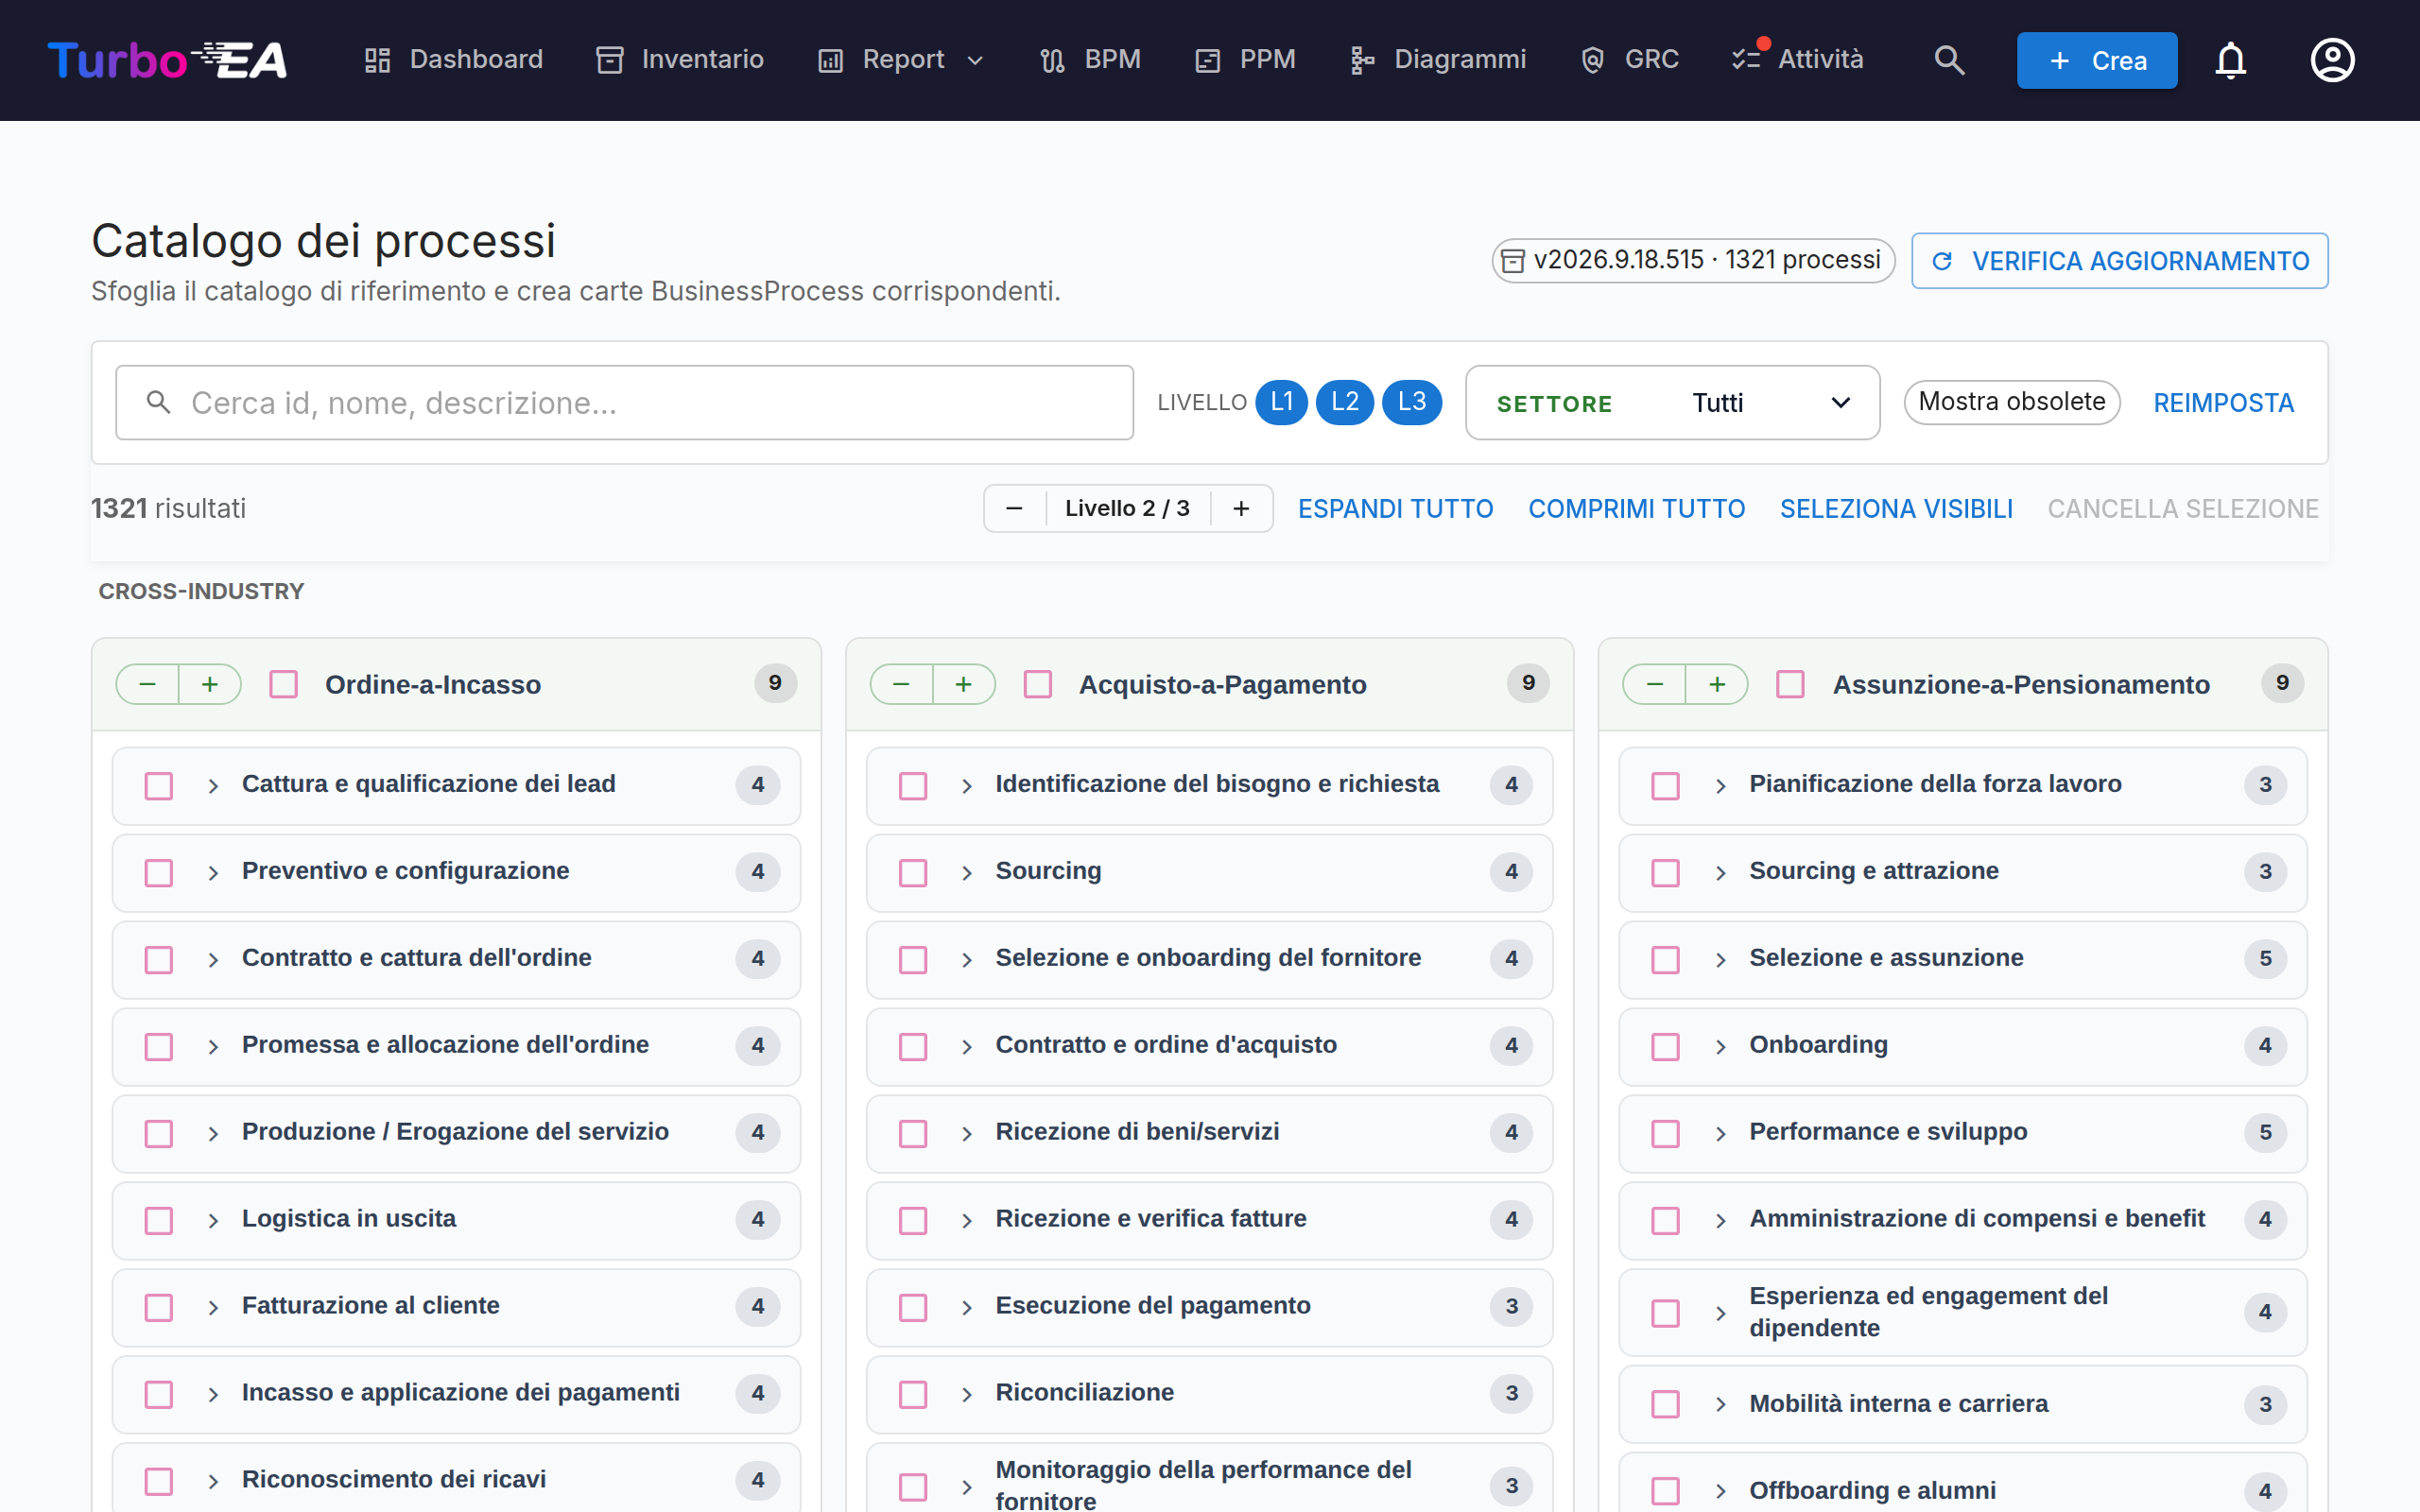The height and width of the screenshot is (1512, 2420).
Task: Decrease level with minus next to Livello 2 / 3
Action: [x=1014, y=508]
